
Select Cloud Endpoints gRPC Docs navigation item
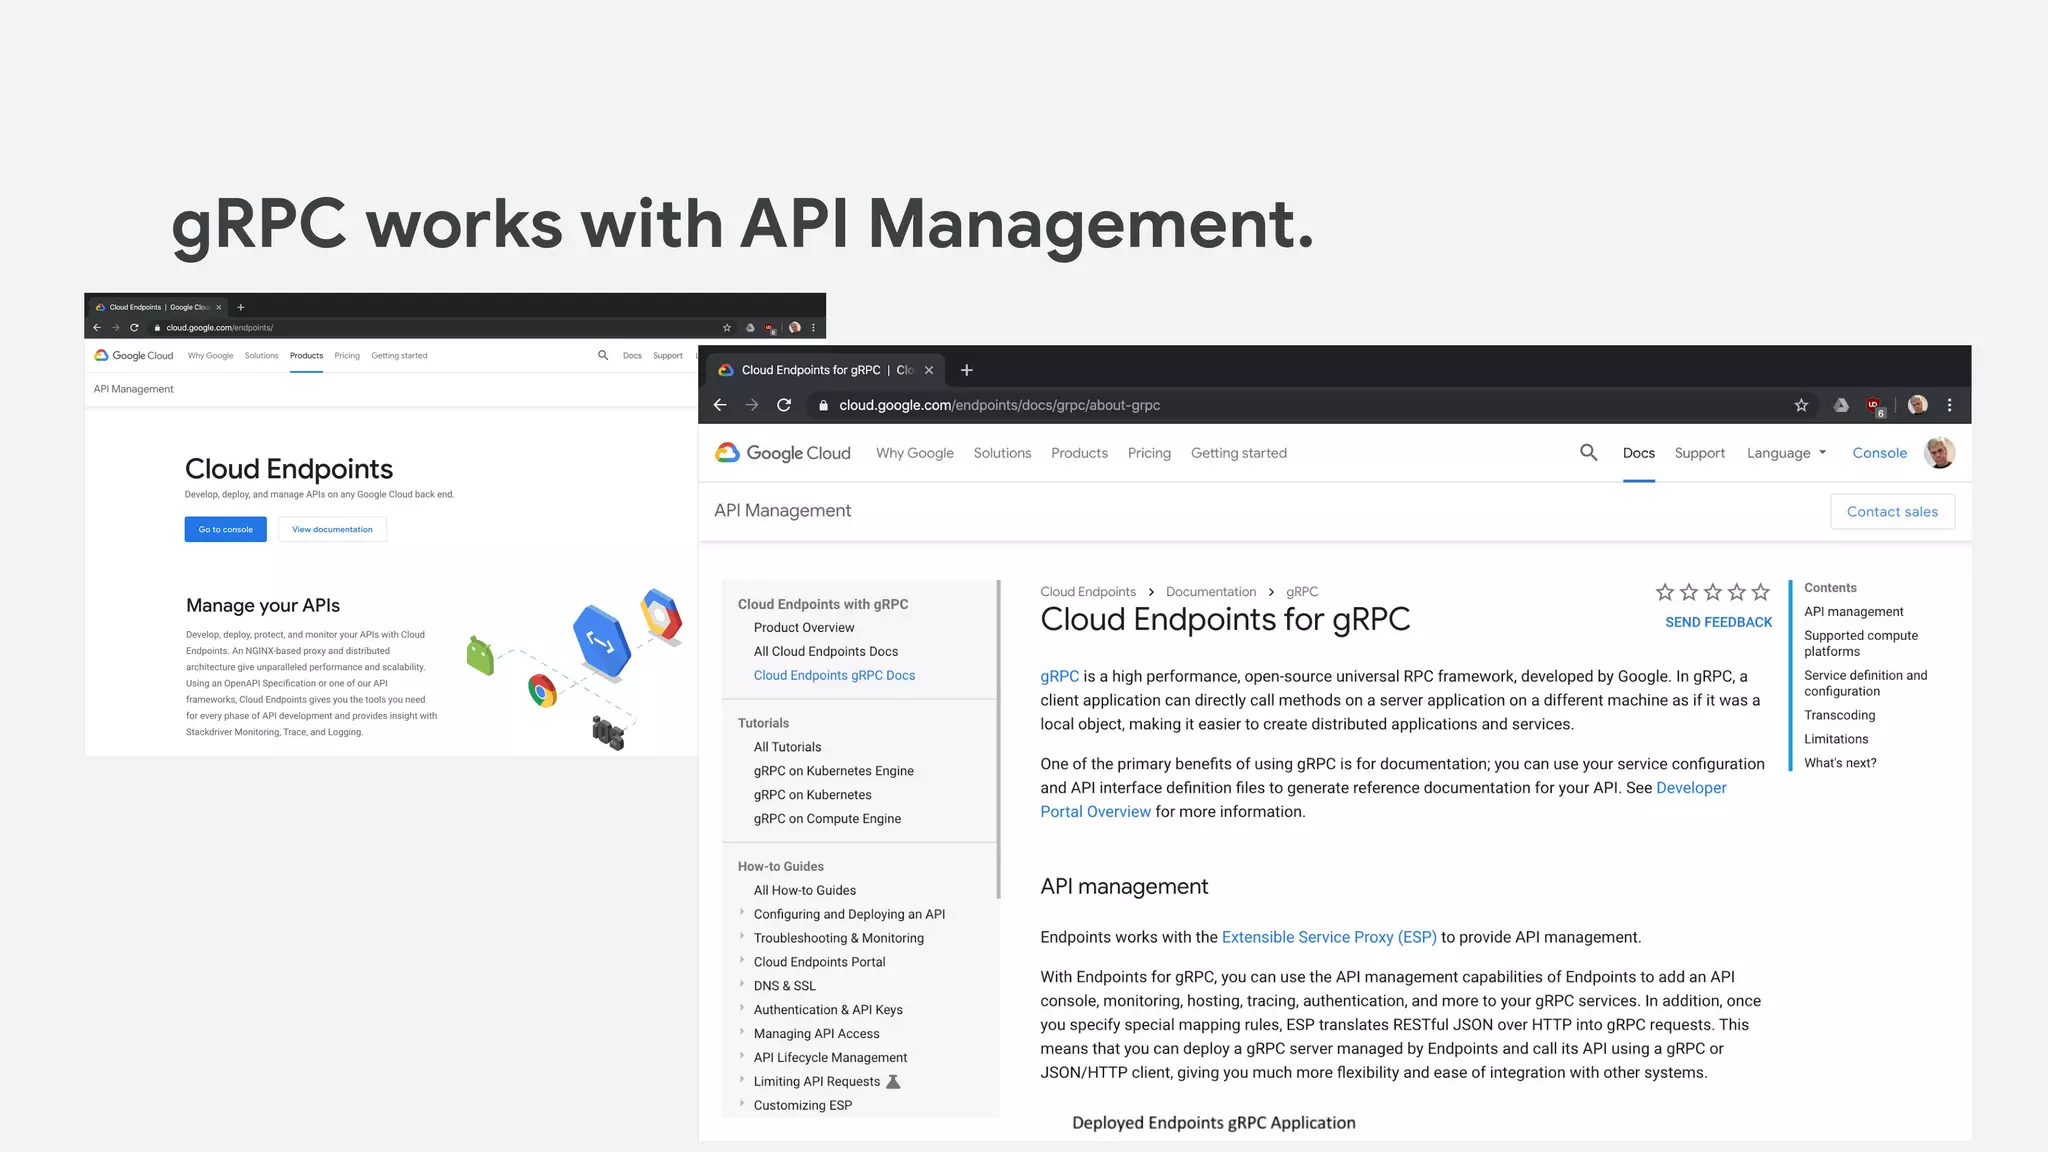click(x=834, y=675)
